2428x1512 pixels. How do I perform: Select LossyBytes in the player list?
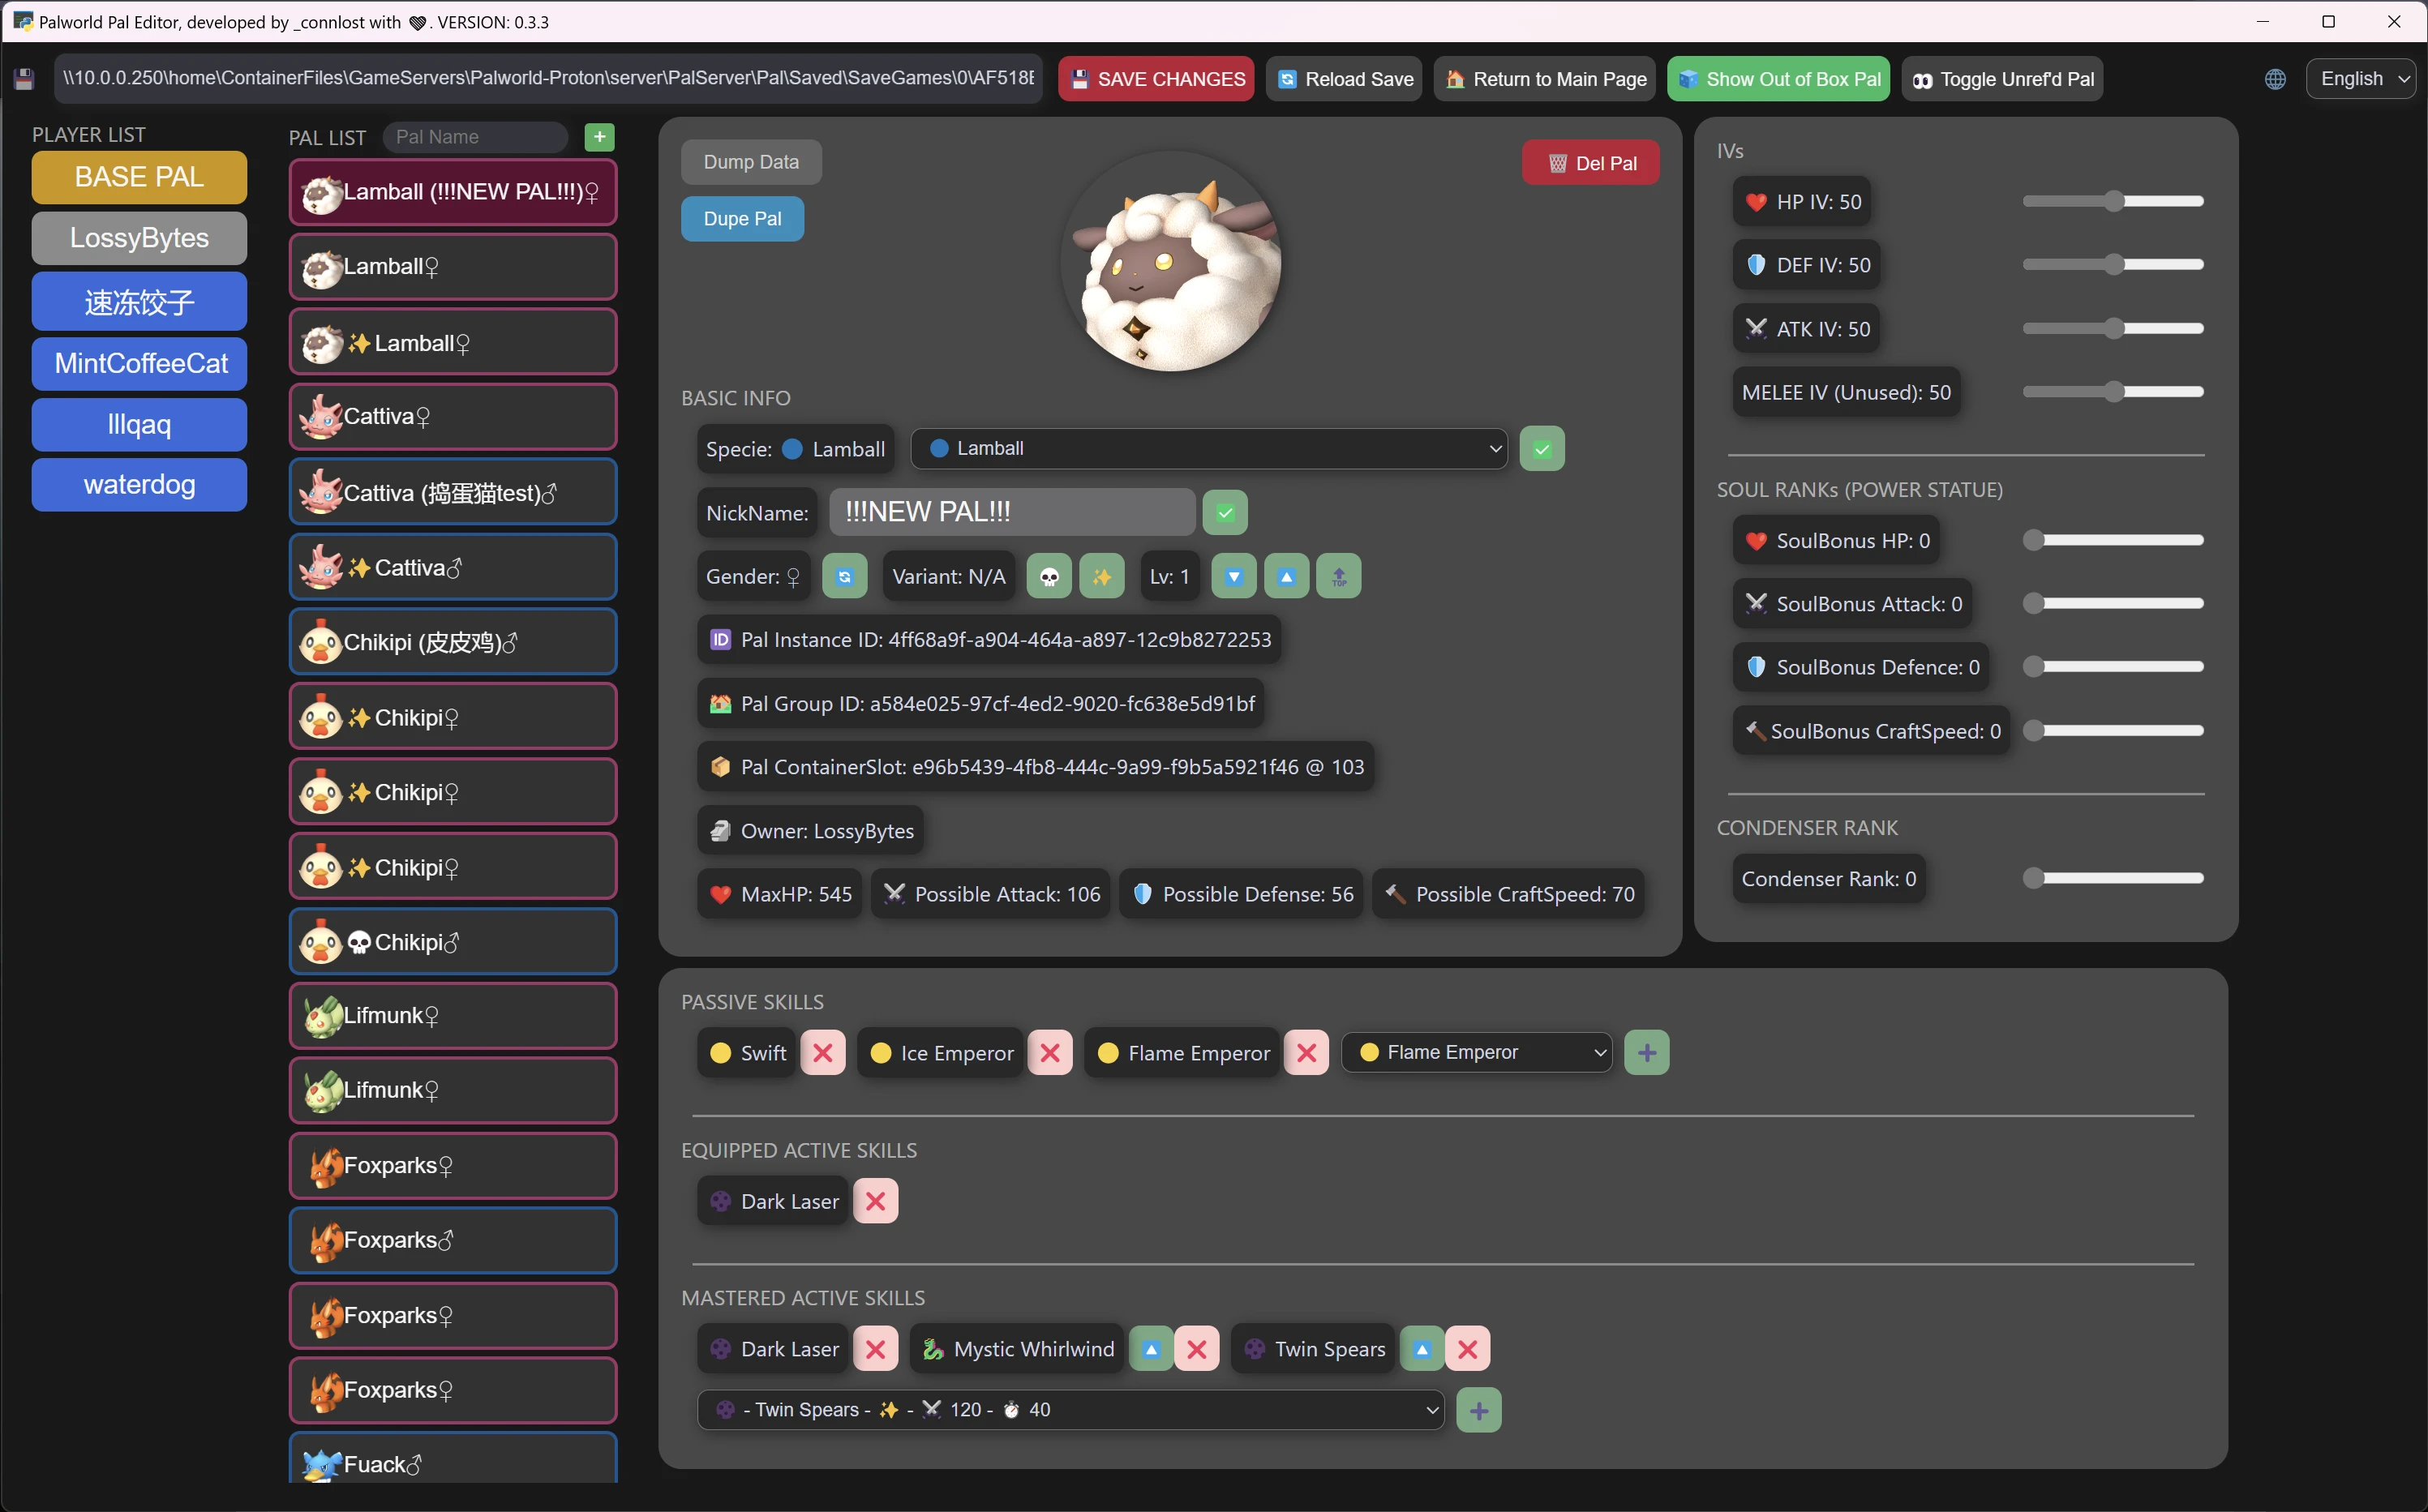[139, 238]
